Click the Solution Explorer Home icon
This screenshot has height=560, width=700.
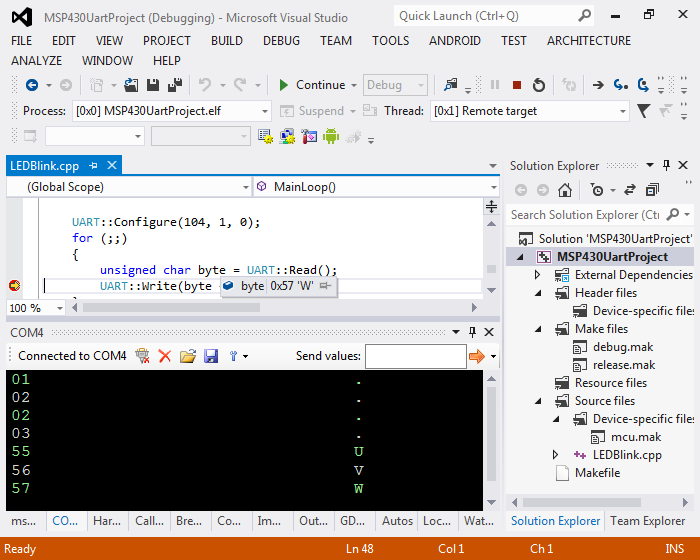565,190
